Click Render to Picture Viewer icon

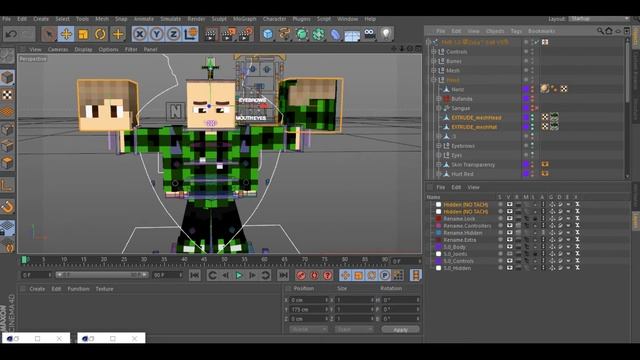point(228,34)
